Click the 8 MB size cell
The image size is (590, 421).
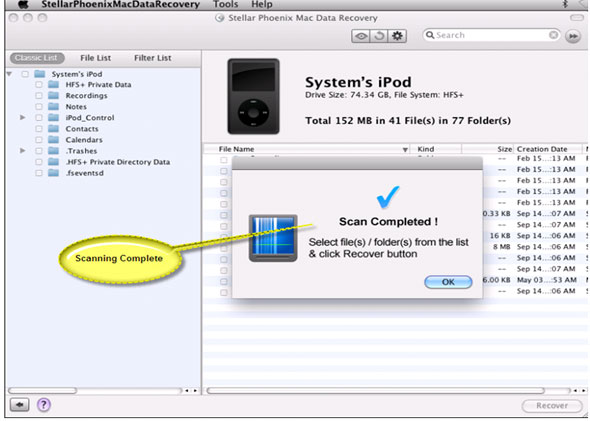[502, 247]
